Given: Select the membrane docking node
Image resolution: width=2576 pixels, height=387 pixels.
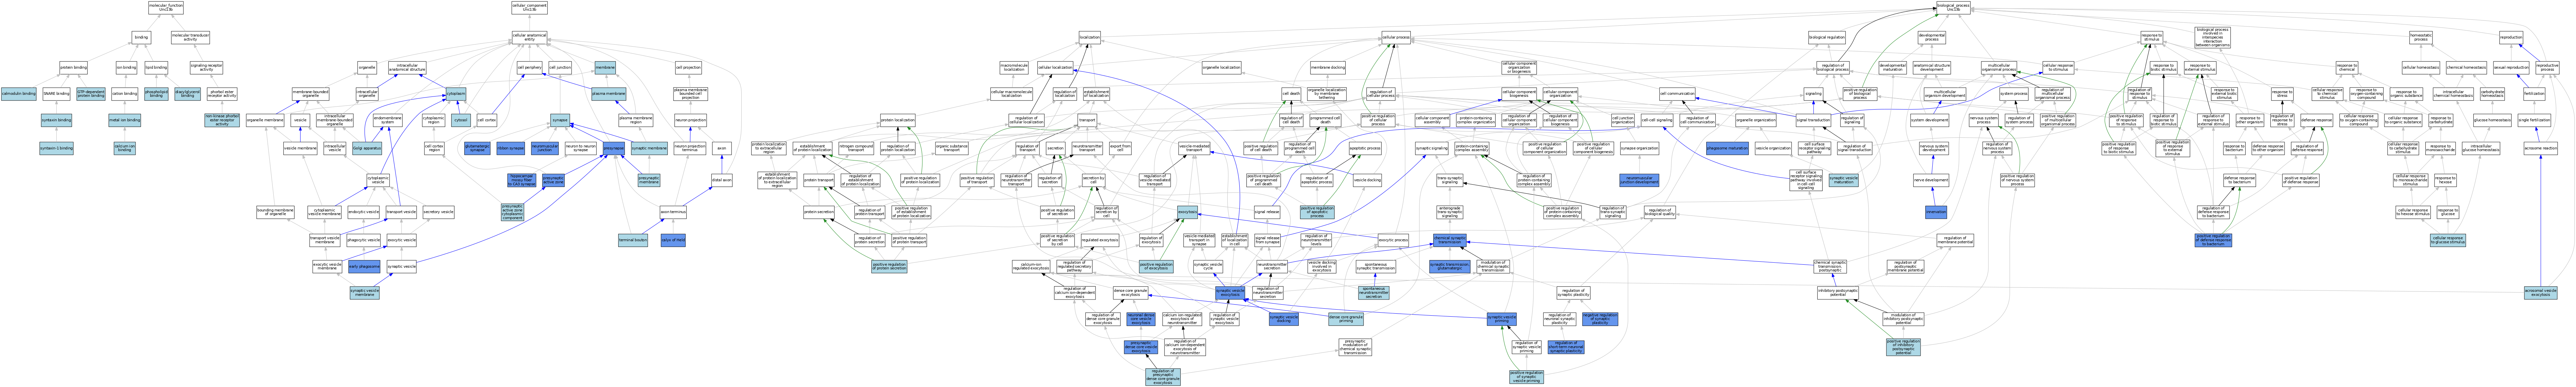Looking at the screenshot, I should click(x=1328, y=68).
